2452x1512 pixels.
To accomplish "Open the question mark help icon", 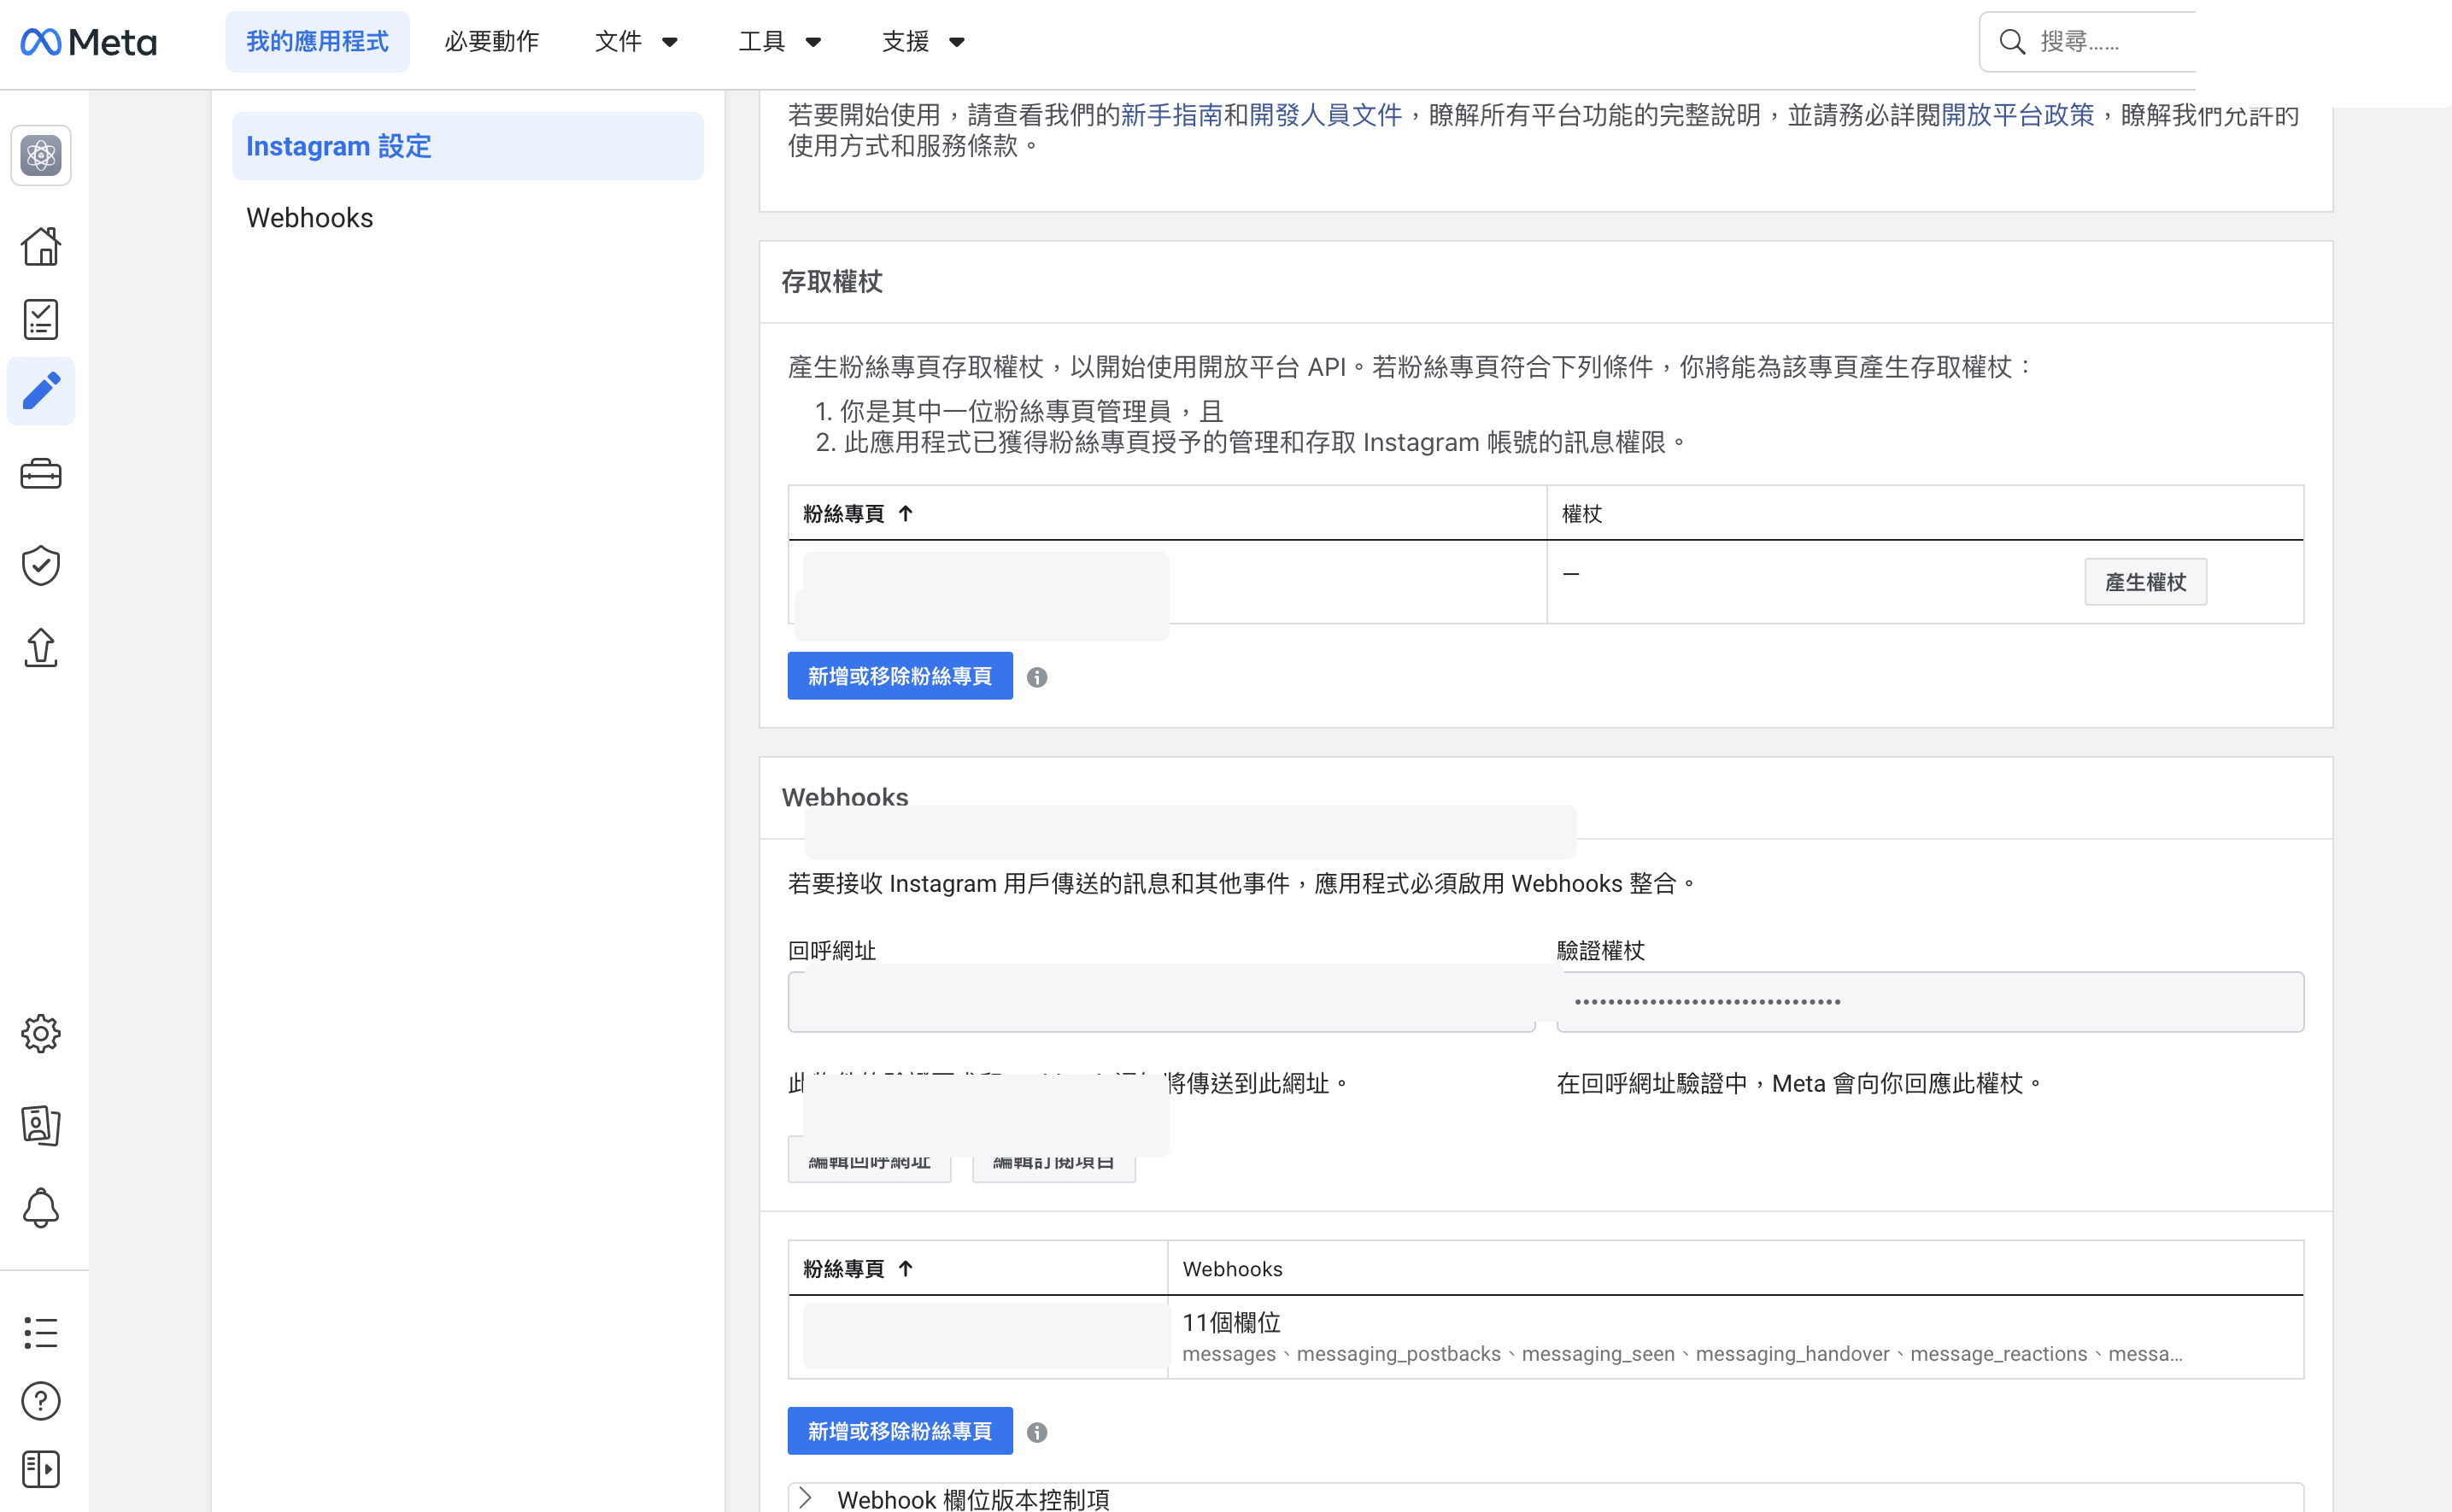I will 41,1401.
